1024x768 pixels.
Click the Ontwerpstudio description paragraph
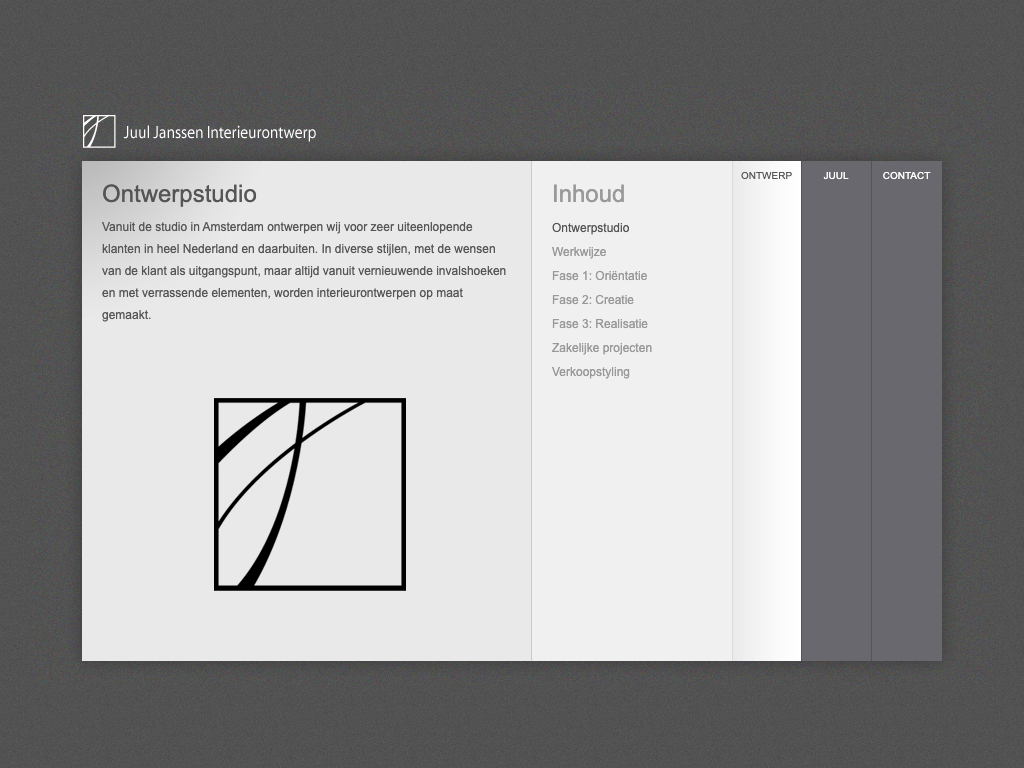point(304,271)
